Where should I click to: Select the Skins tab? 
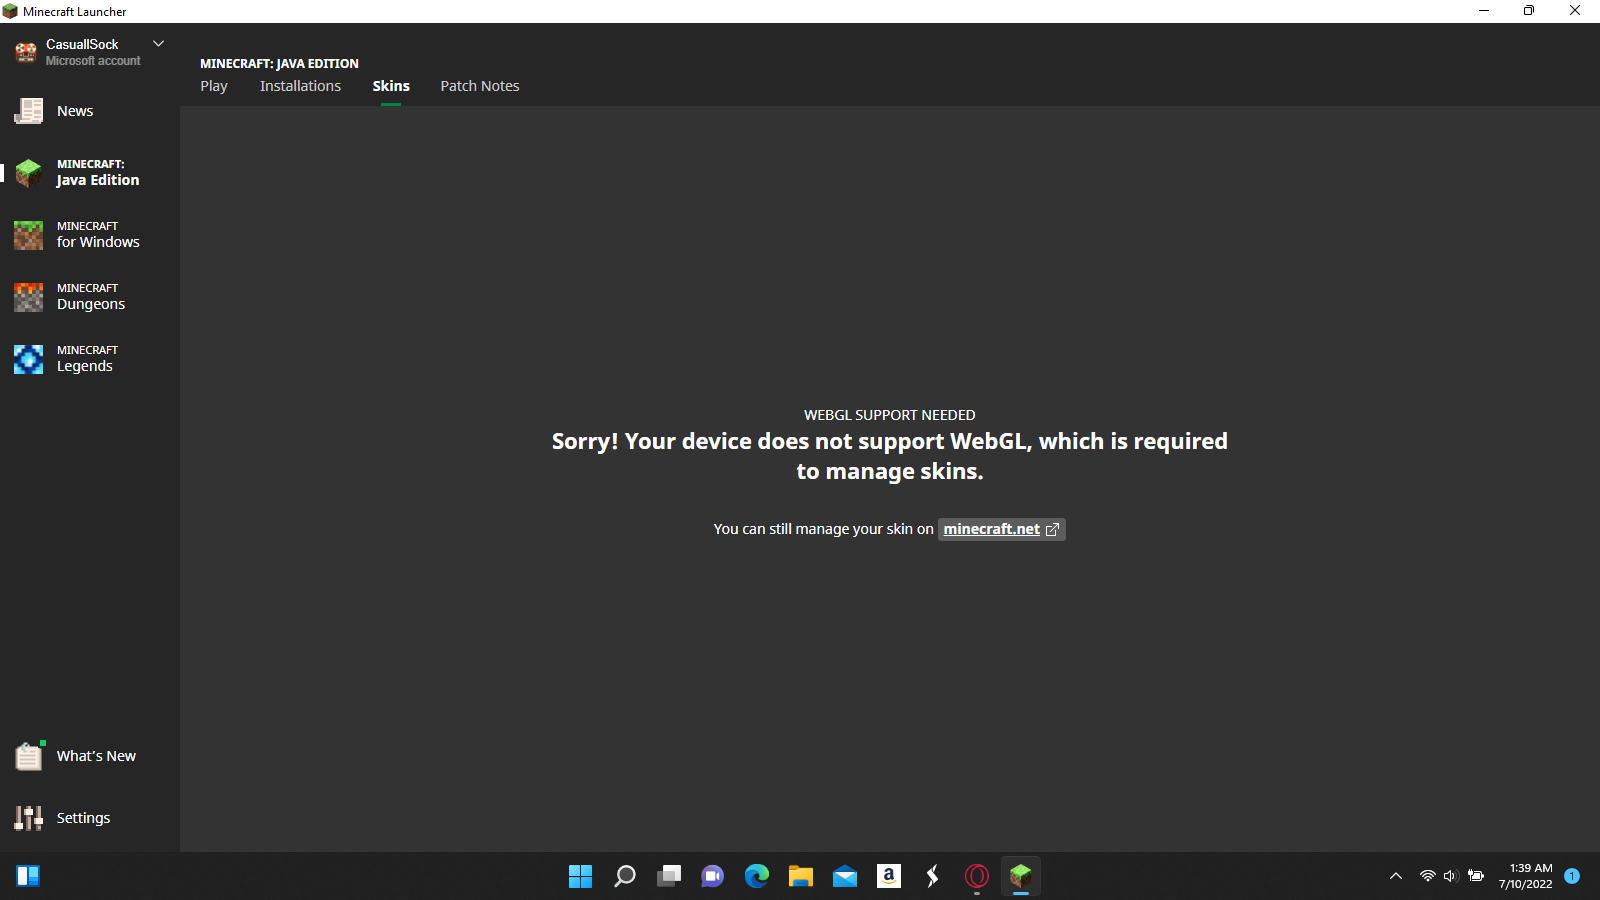point(391,86)
